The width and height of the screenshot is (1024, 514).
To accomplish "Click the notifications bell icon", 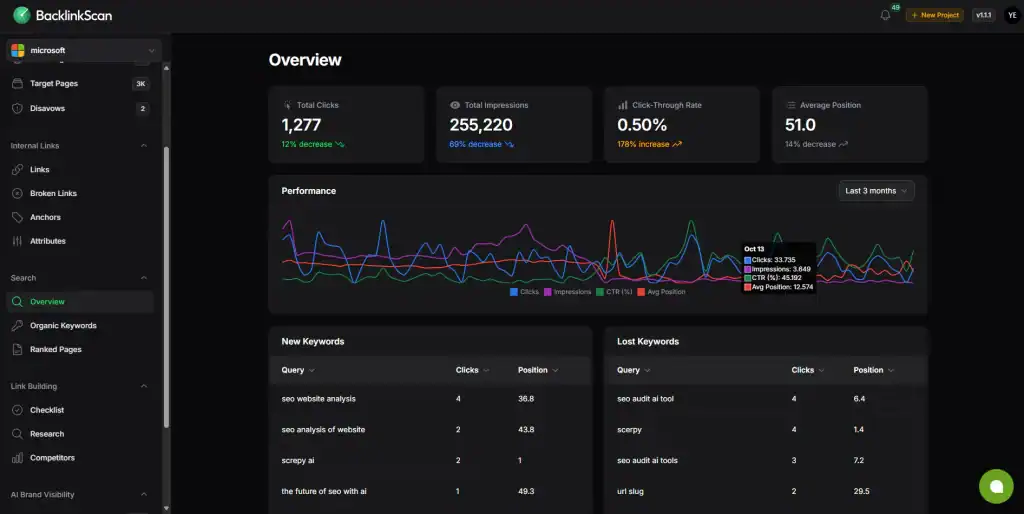I will pos(885,15).
